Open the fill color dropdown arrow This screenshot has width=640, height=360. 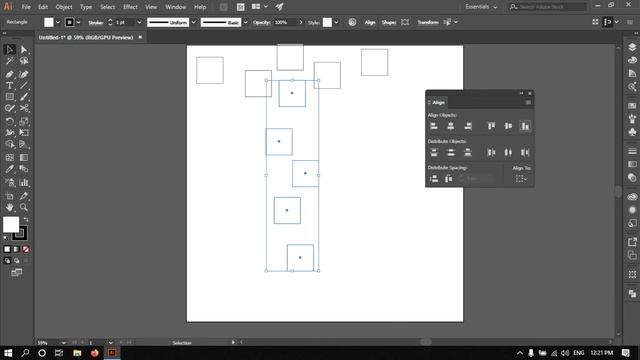[x=58, y=22]
